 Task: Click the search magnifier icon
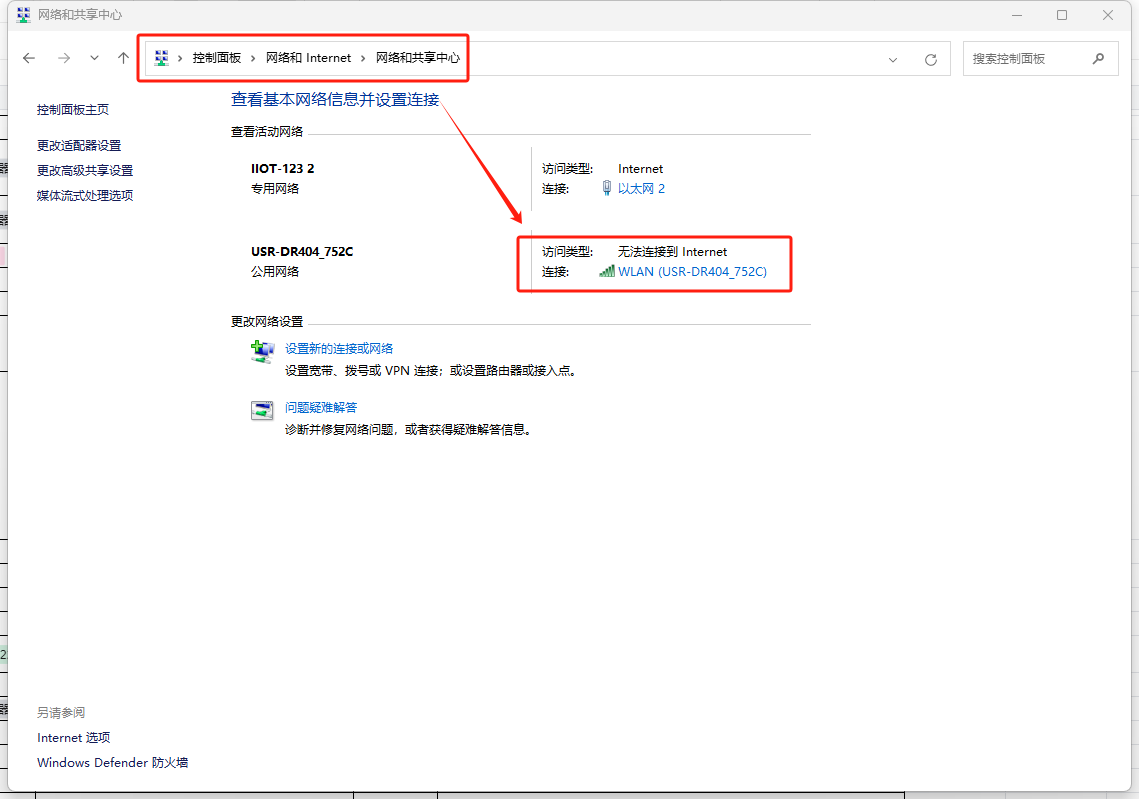point(1098,58)
